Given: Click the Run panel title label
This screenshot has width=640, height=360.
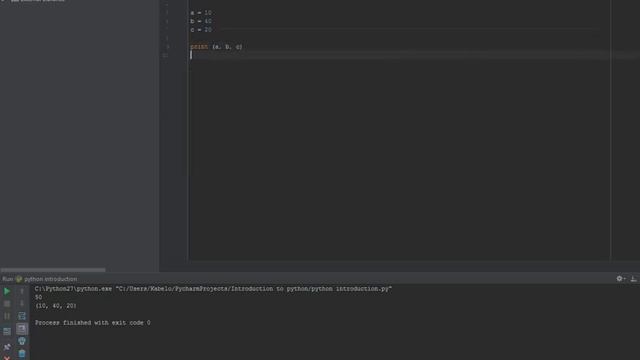Looking at the screenshot, I should point(7,279).
